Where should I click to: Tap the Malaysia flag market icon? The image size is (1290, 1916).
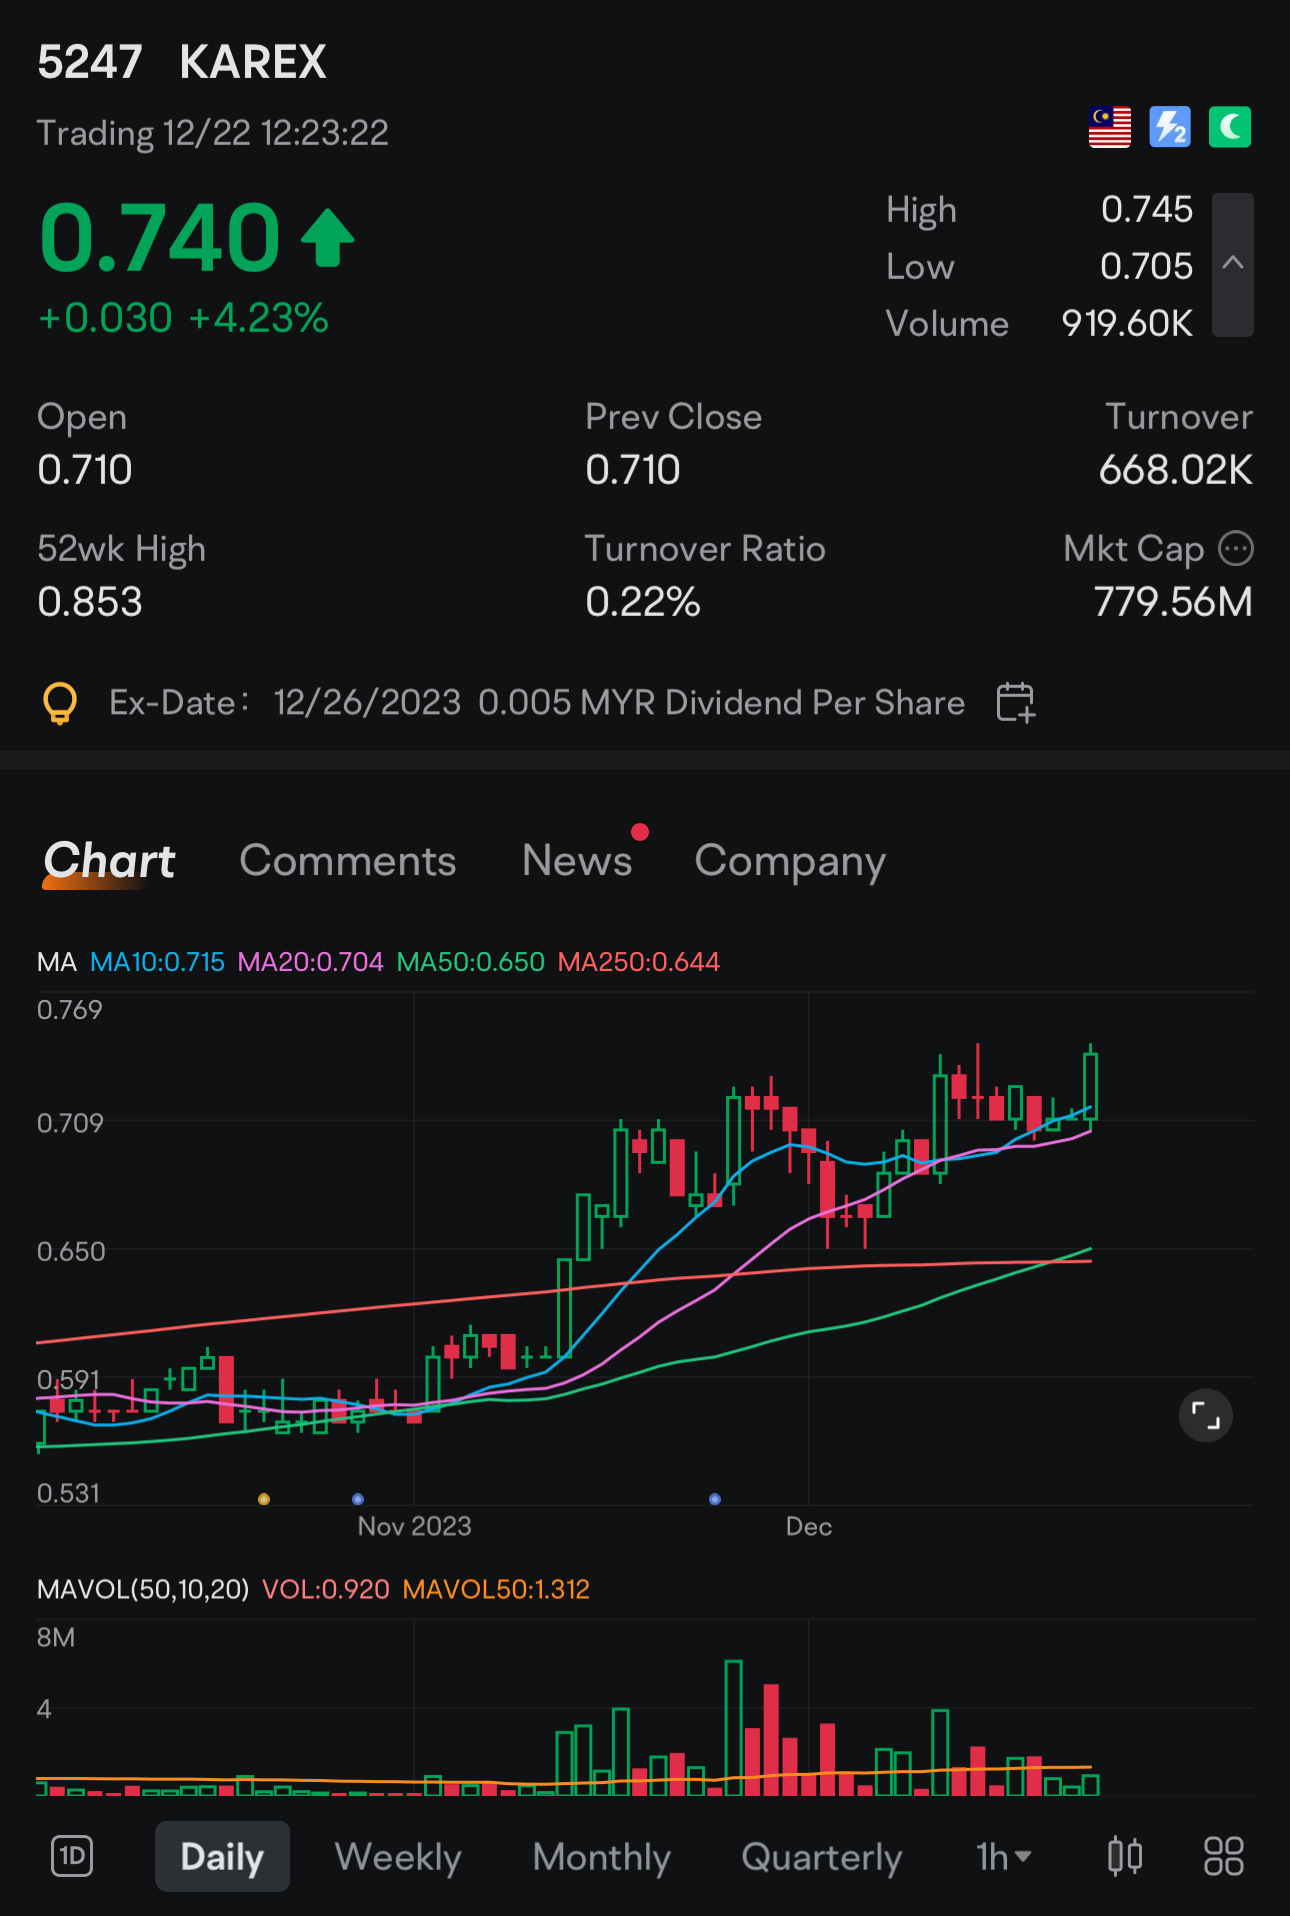pos(1110,127)
